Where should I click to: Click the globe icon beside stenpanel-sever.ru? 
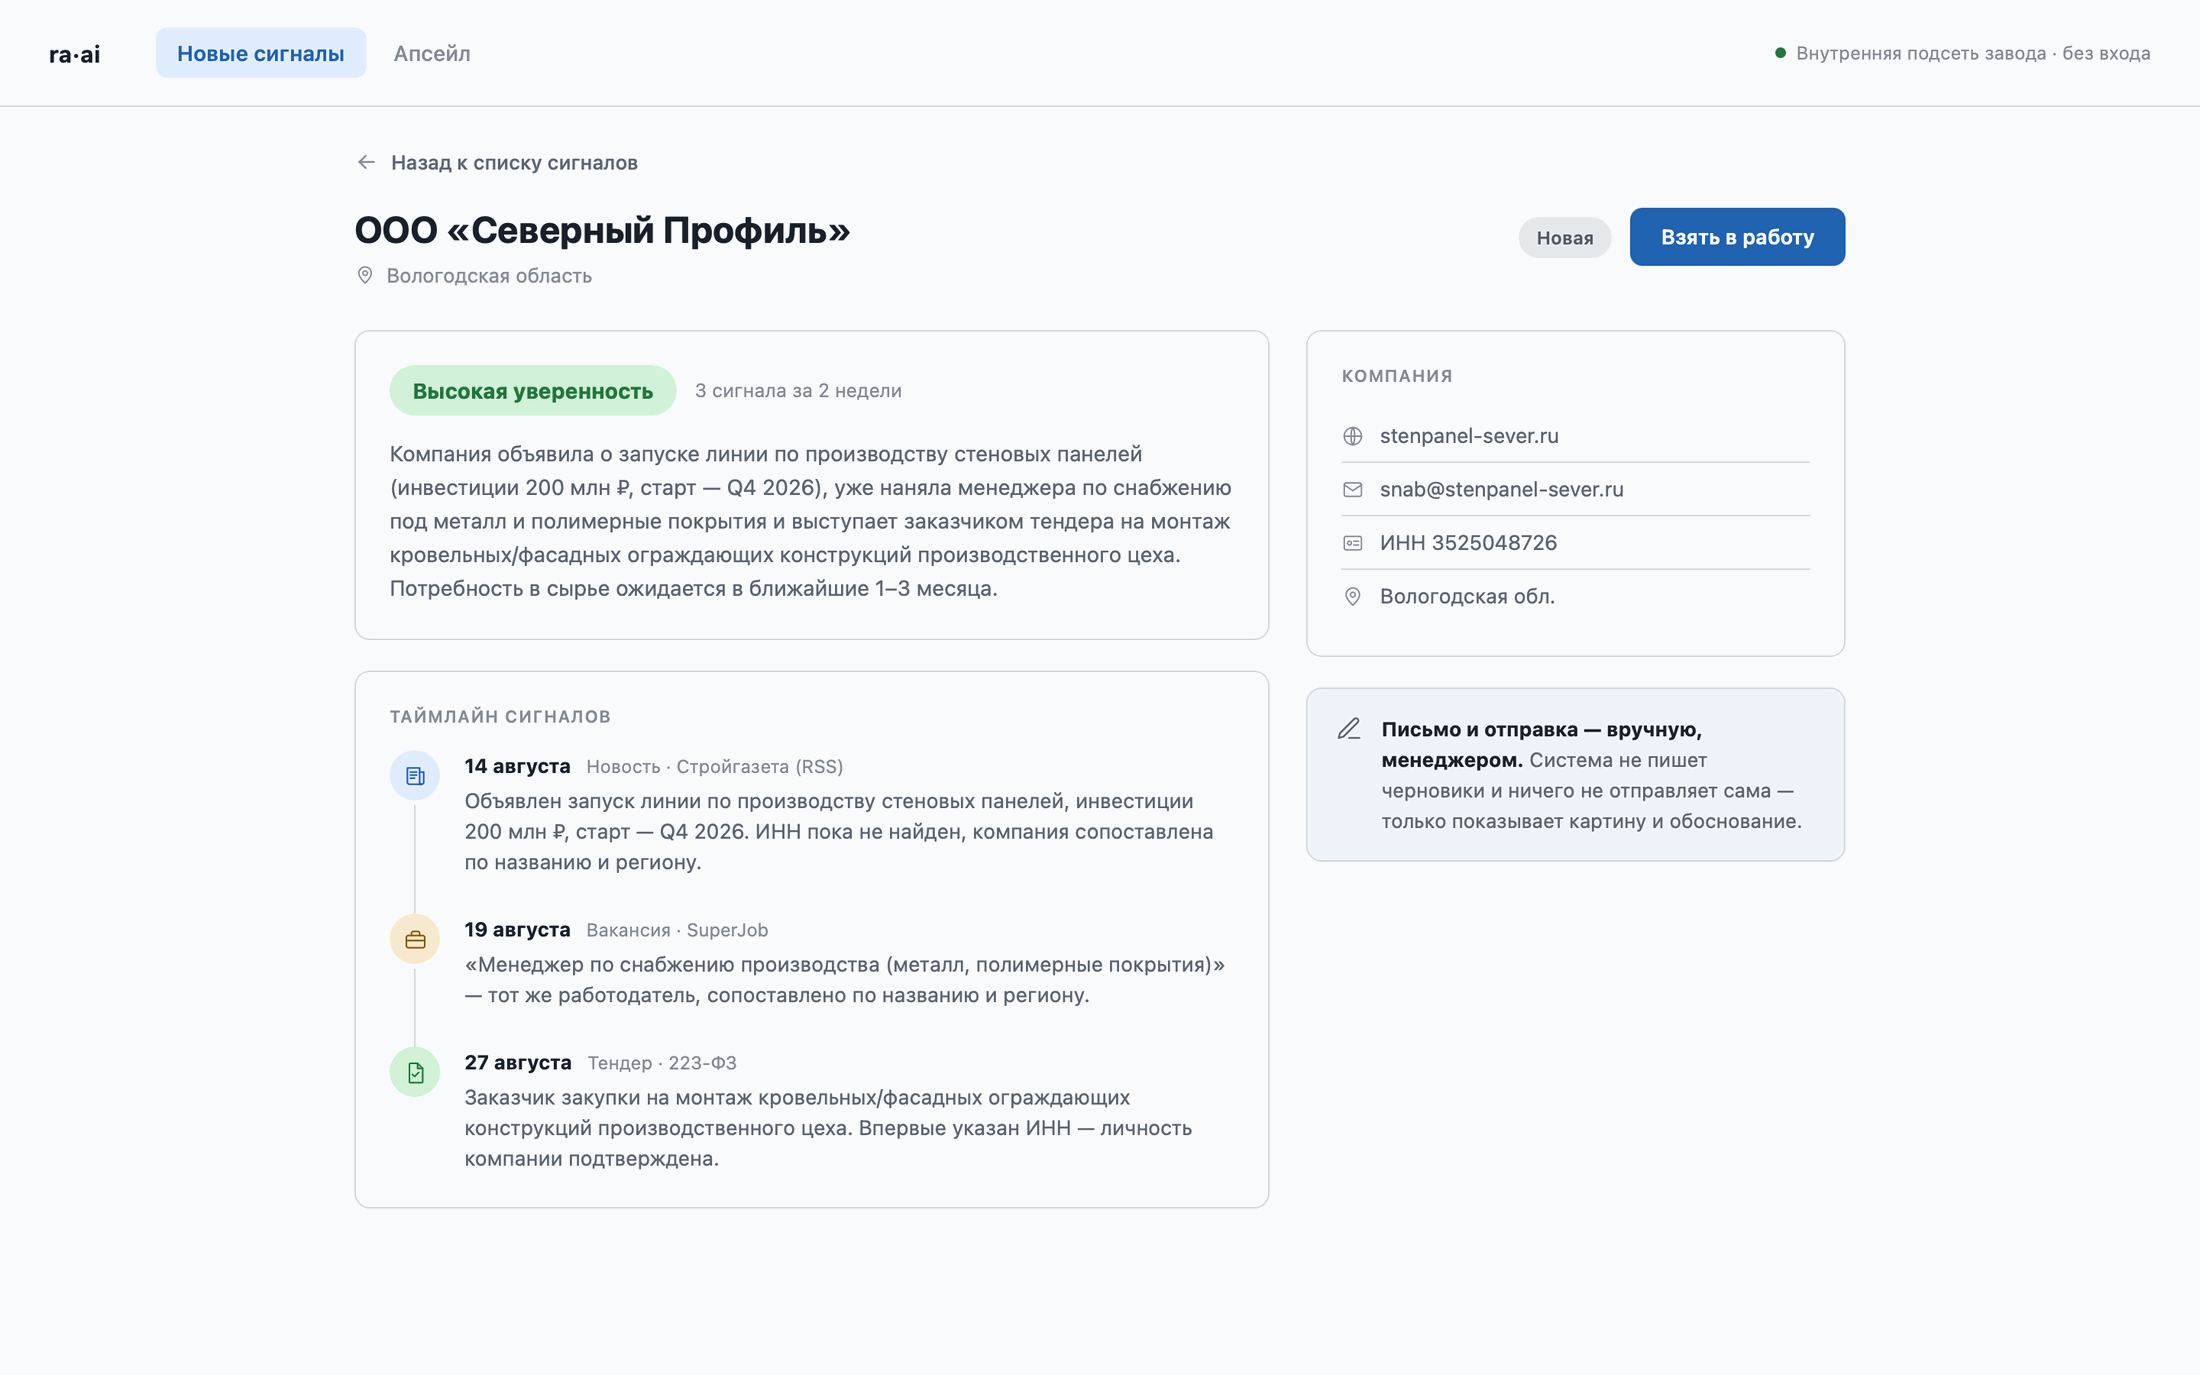point(1352,436)
